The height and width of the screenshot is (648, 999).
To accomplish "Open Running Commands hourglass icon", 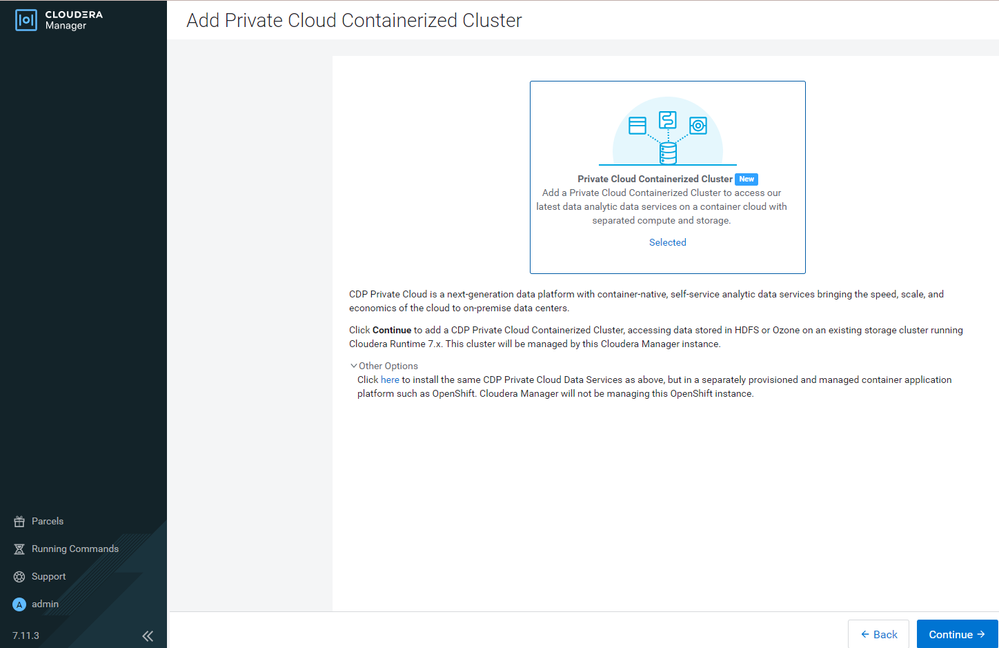I will pos(19,549).
